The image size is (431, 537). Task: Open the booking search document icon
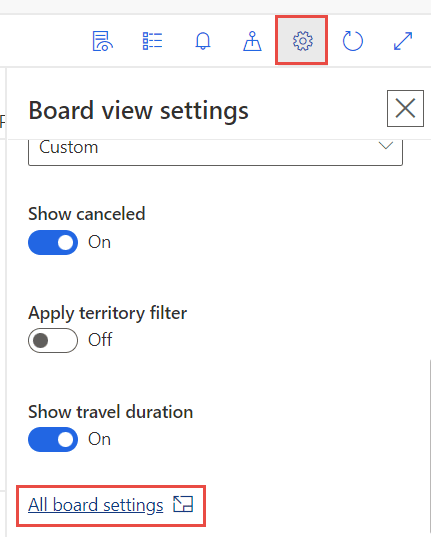[103, 41]
